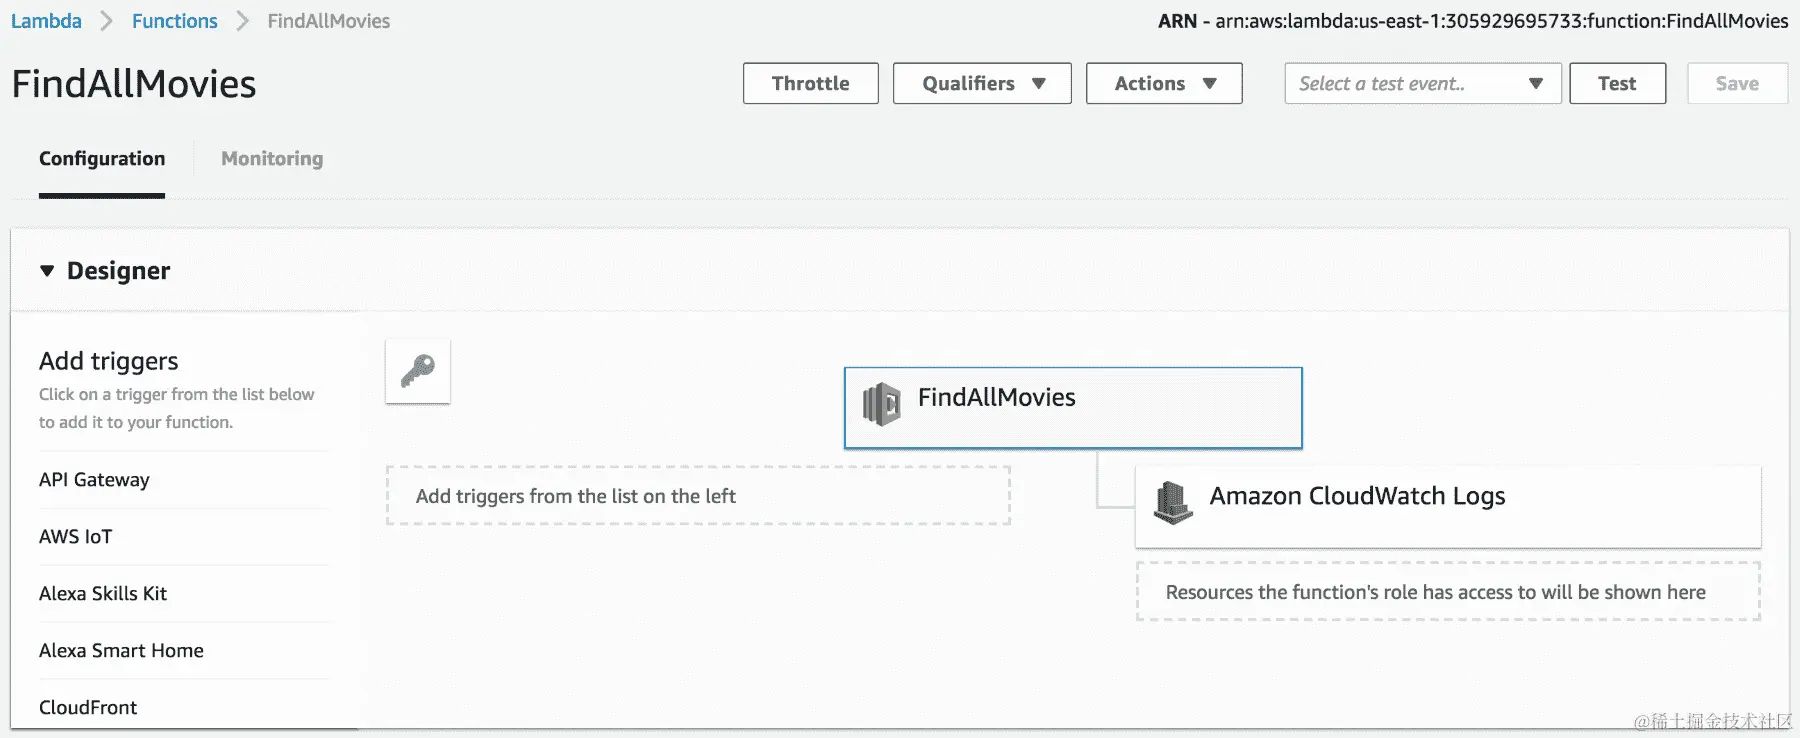
Task: Click the function ARN text
Action: (1473, 21)
